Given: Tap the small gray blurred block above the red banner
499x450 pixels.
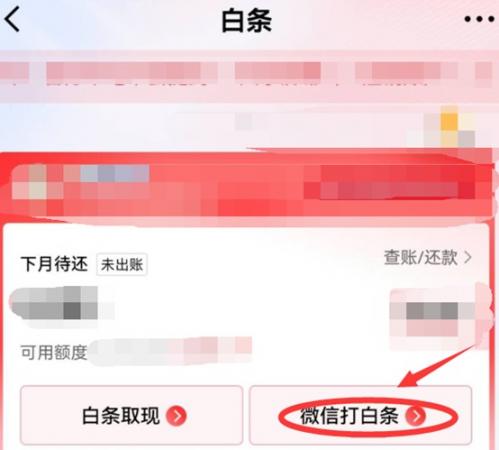Looking at the screenshot, I should click(244, 121).
